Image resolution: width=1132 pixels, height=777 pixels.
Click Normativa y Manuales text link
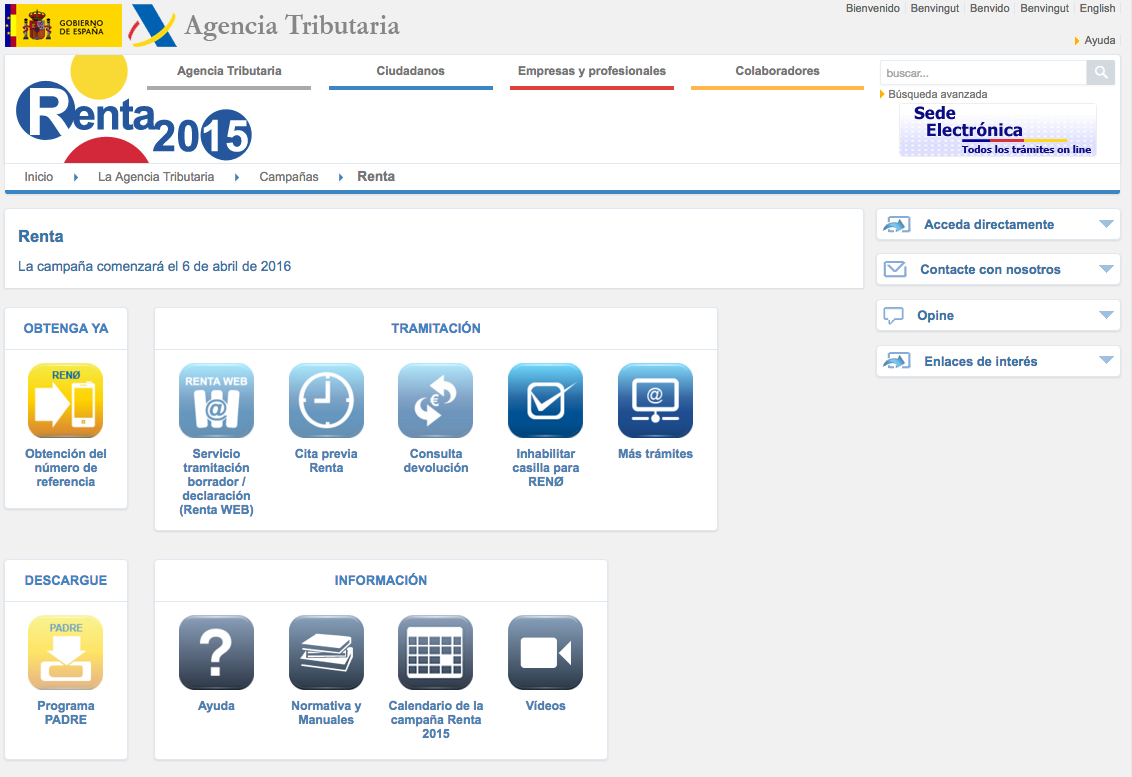tap(326, 713)
